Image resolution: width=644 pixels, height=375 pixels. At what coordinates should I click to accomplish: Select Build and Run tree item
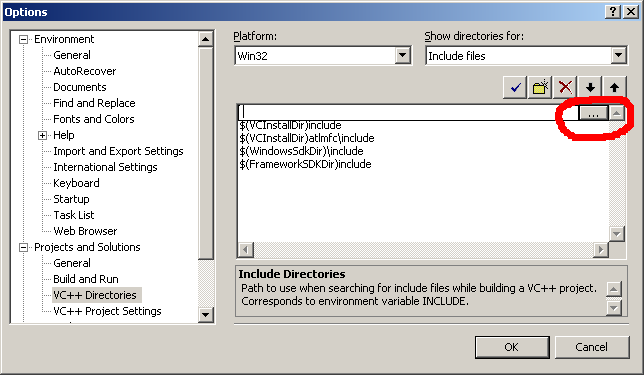[86, 279]
